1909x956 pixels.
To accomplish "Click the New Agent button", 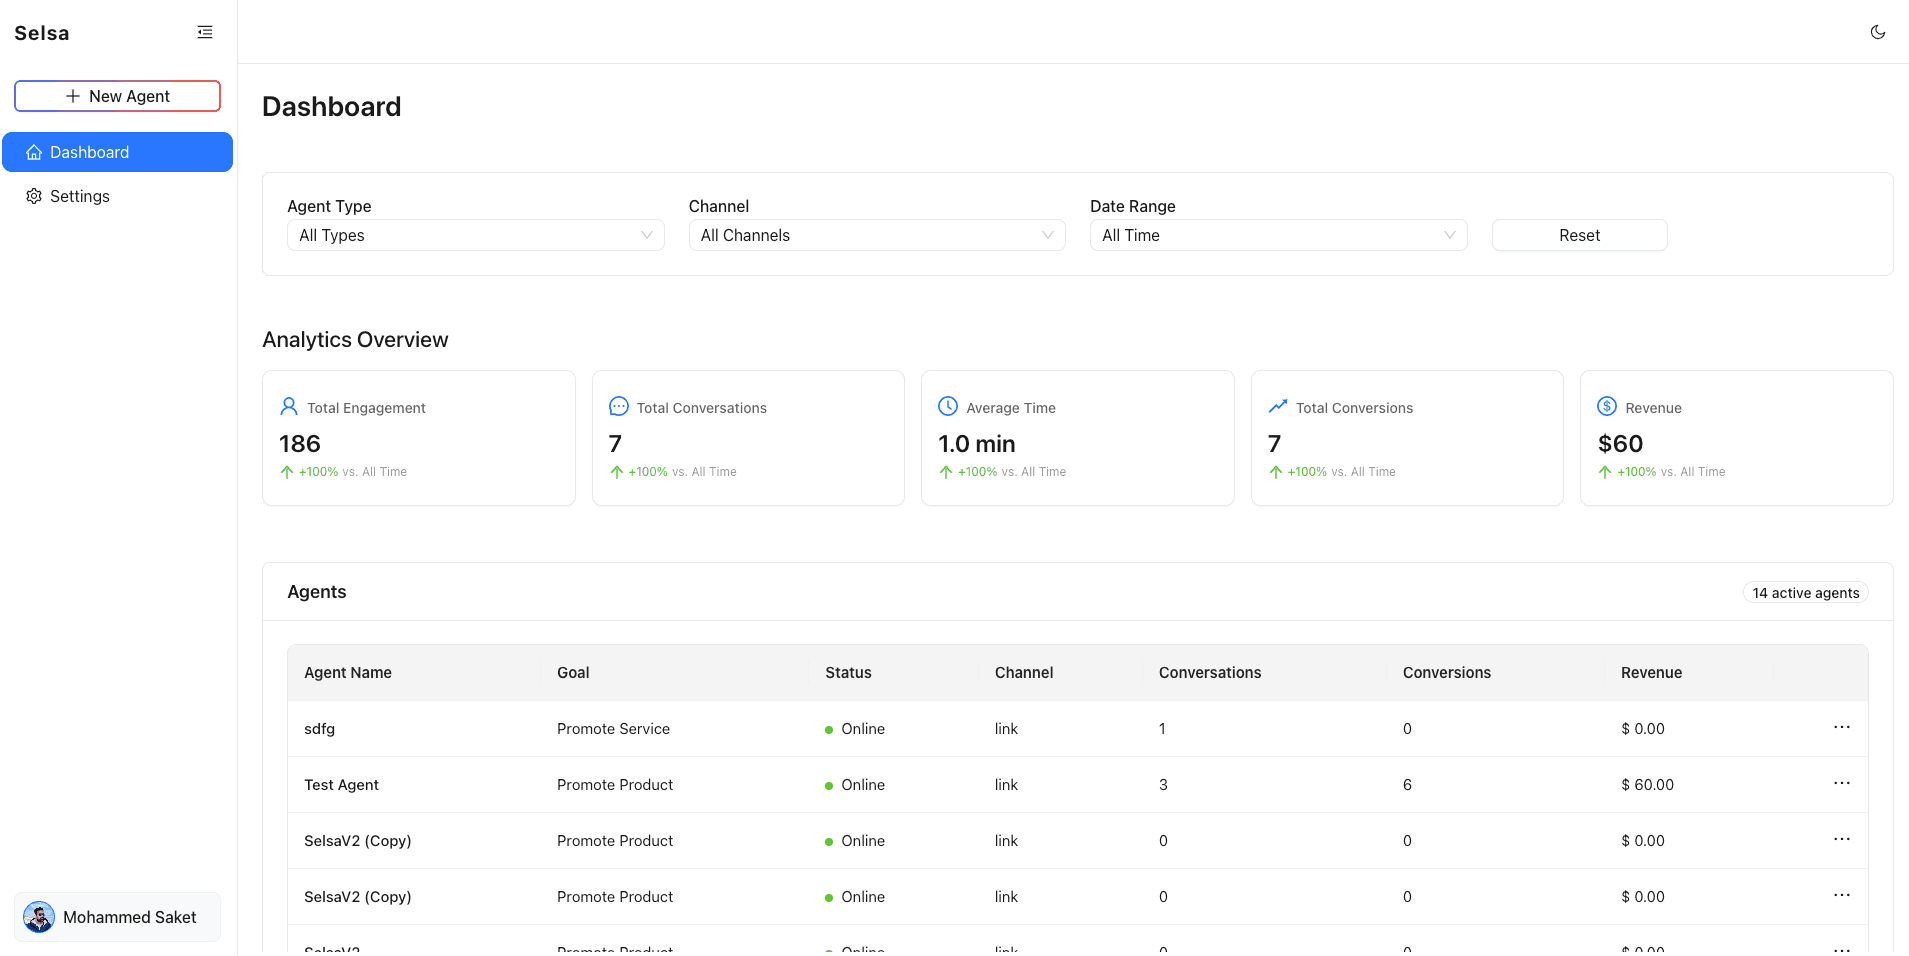I will click(117, 96).
